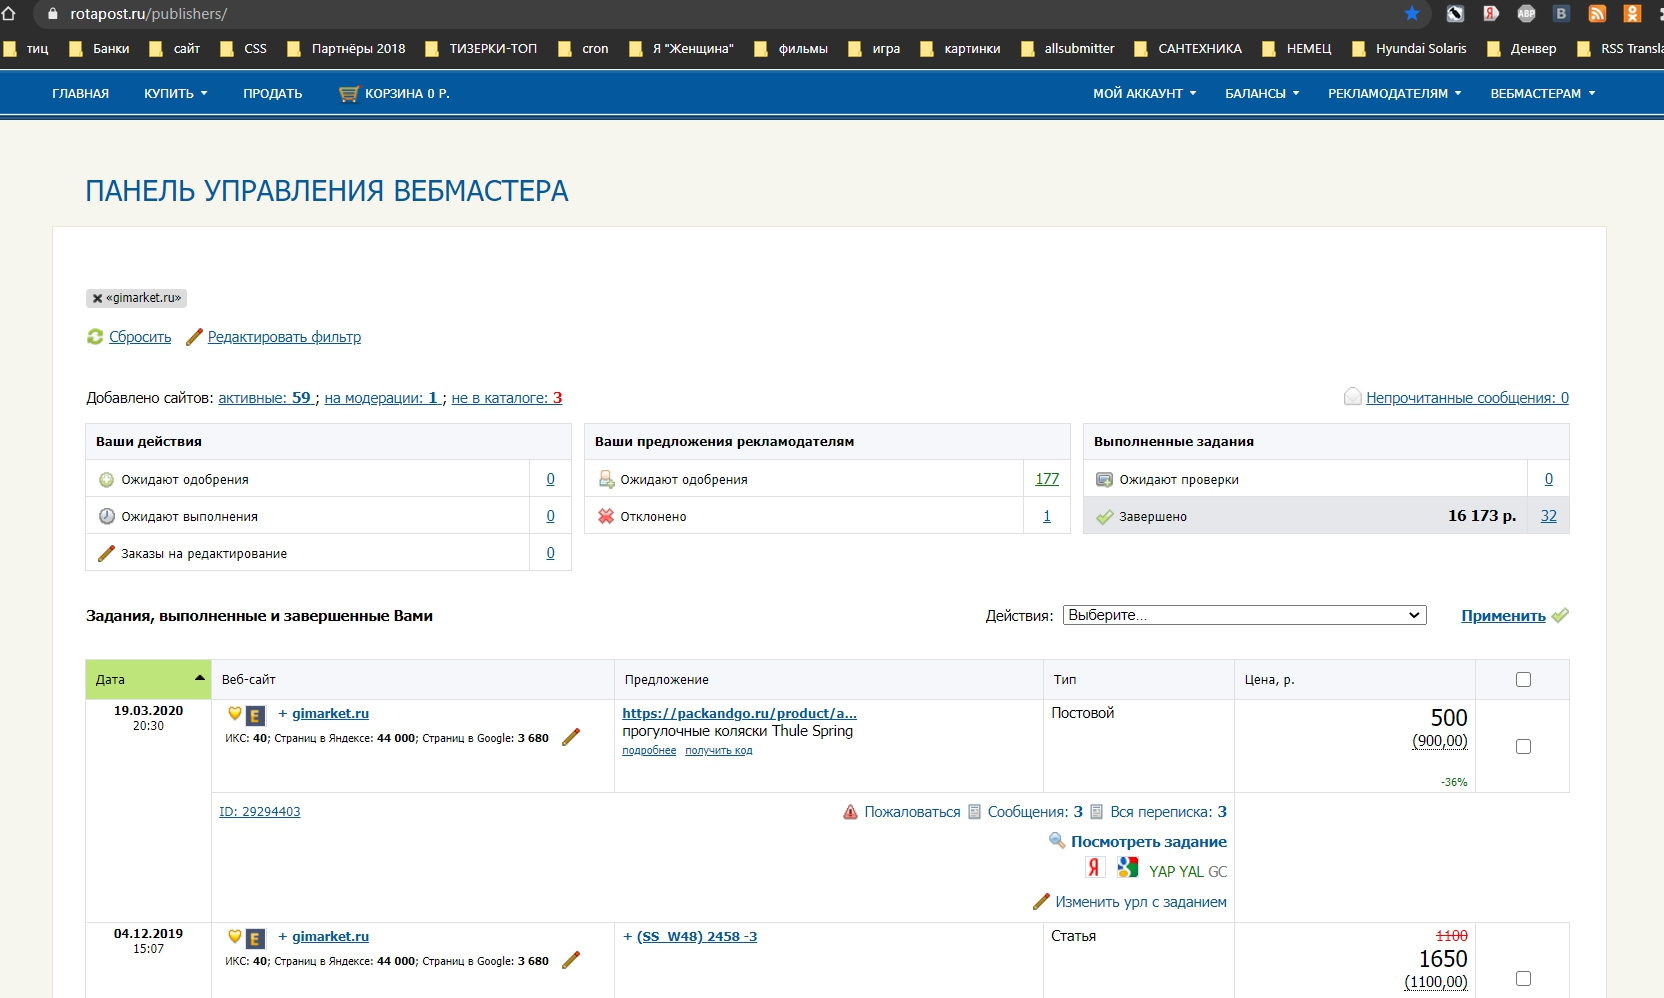Click the site lock icon beside the URL
1664x998 pixels.
tap(53, 14)
